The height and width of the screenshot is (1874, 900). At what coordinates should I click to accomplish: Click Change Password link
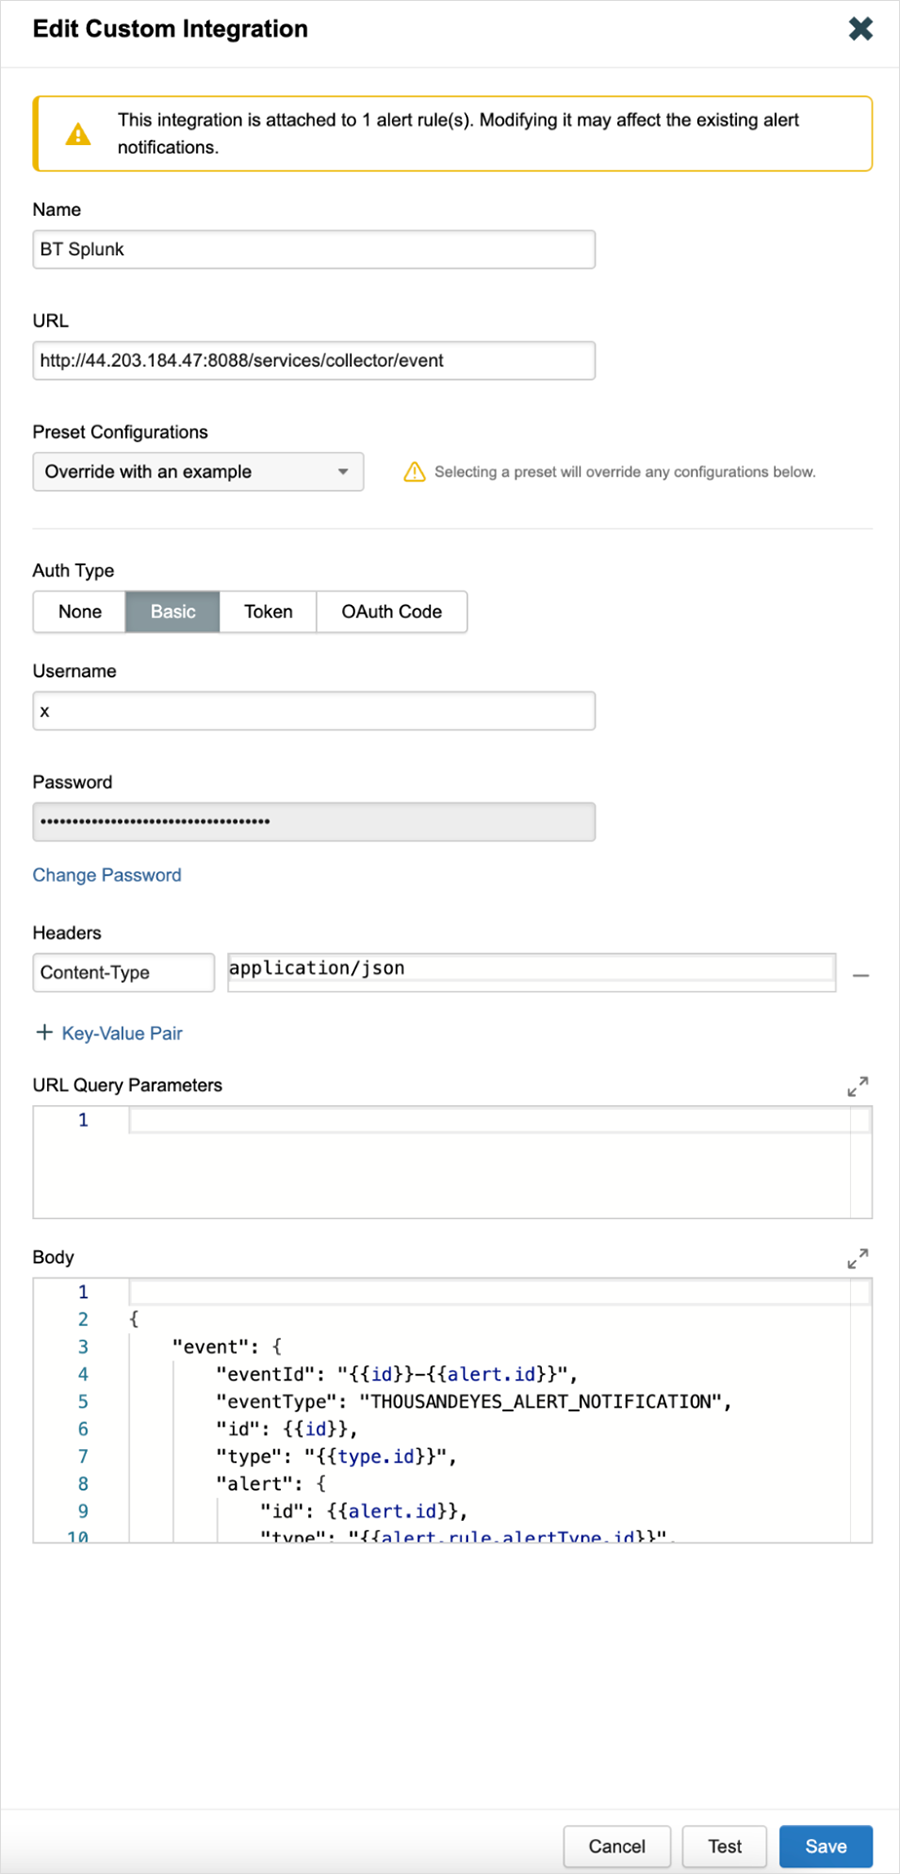(x=107, y=875)
